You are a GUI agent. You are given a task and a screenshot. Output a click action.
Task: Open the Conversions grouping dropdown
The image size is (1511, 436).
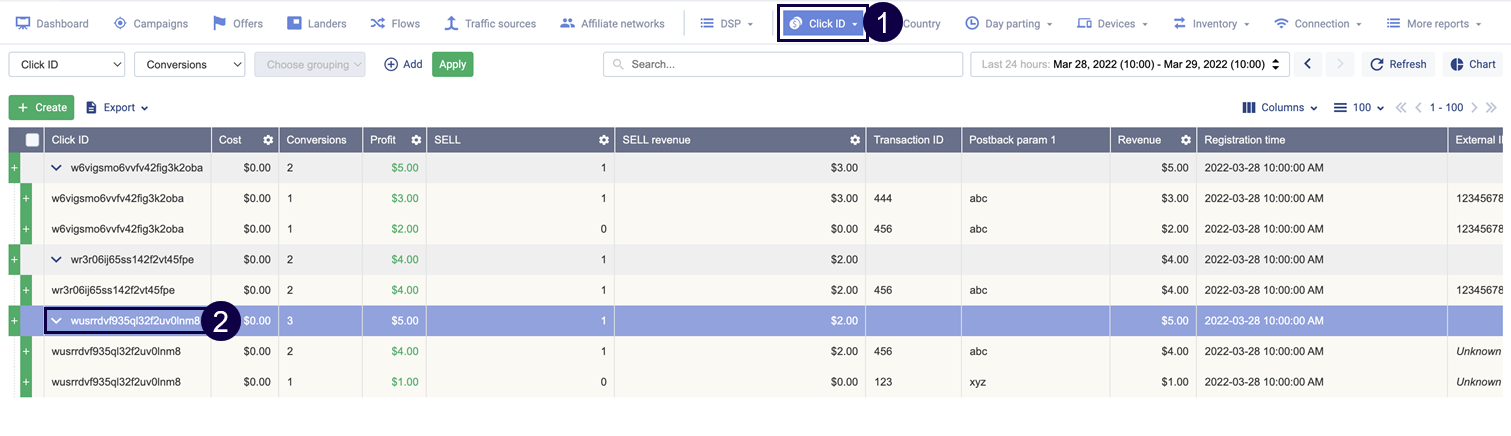pyautogui.click(x=189, y=64)
